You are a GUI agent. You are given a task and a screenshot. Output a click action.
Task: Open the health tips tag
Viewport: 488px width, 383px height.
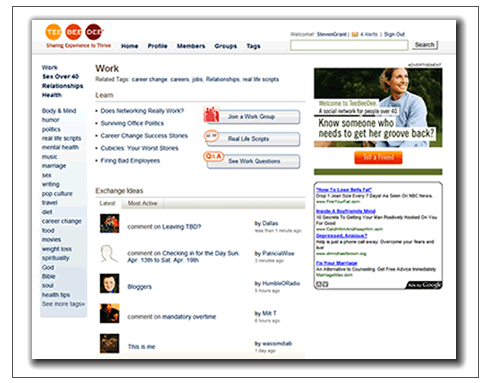56,295
